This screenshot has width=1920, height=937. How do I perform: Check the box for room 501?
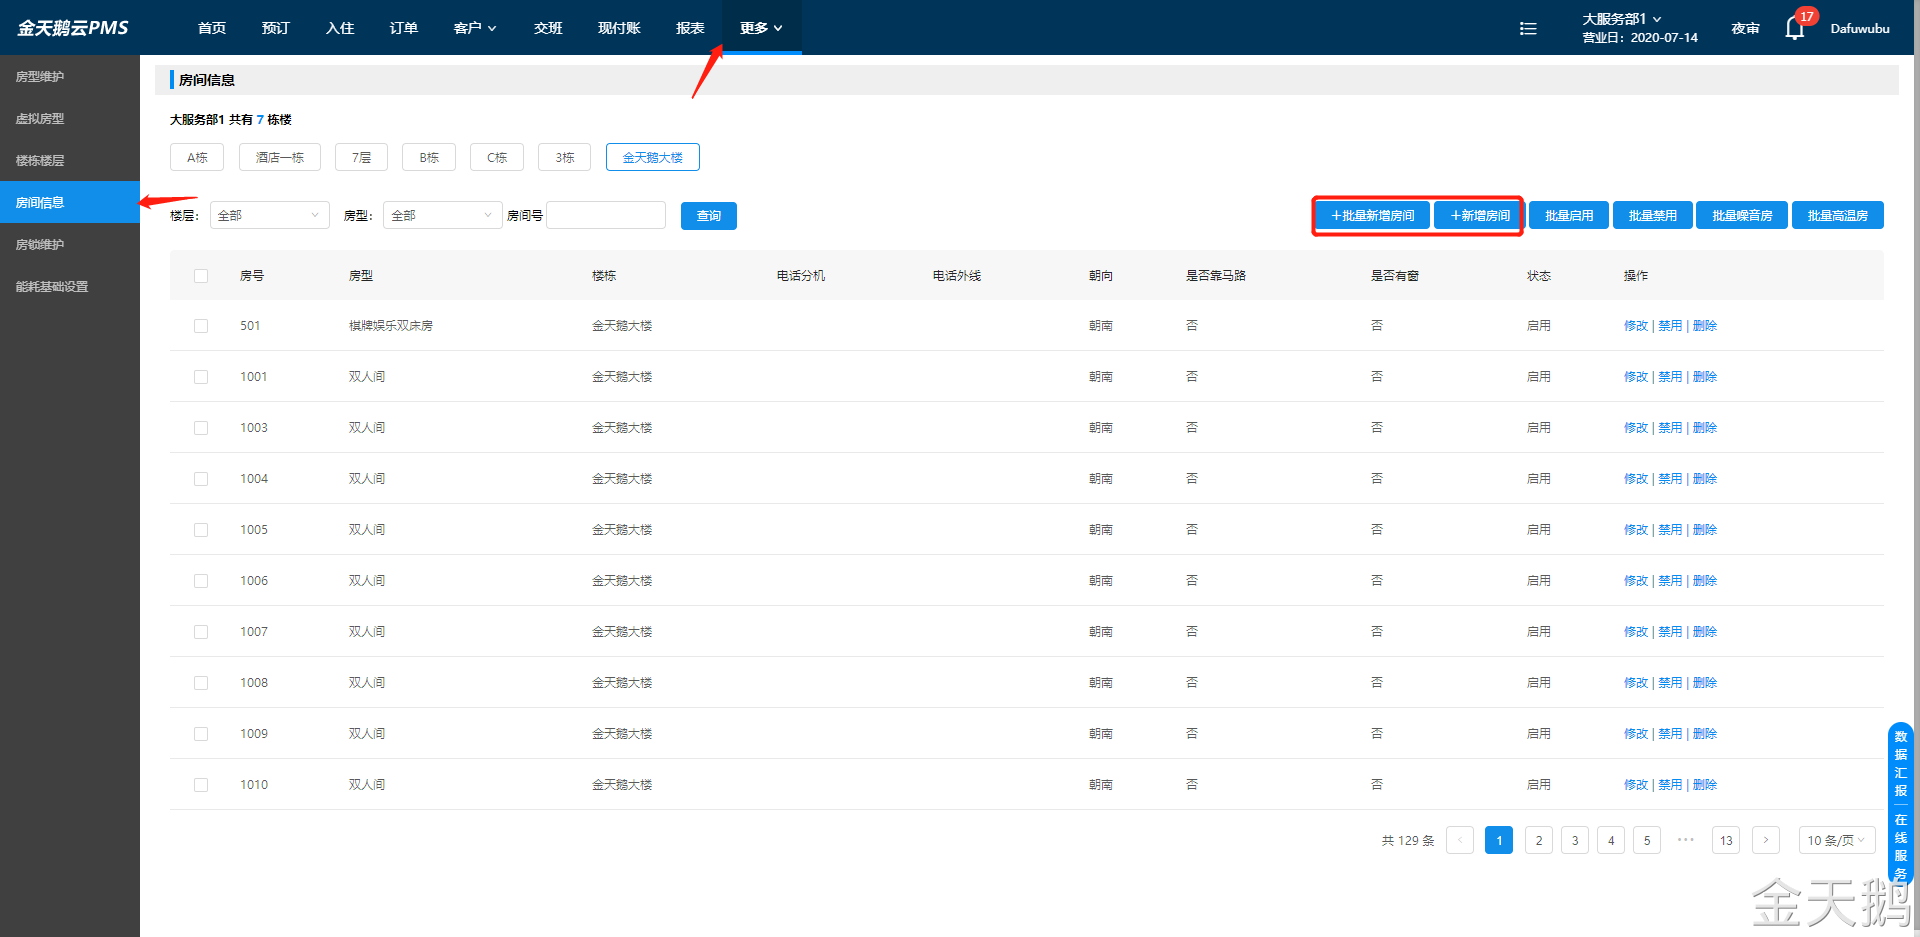point(201,326)
